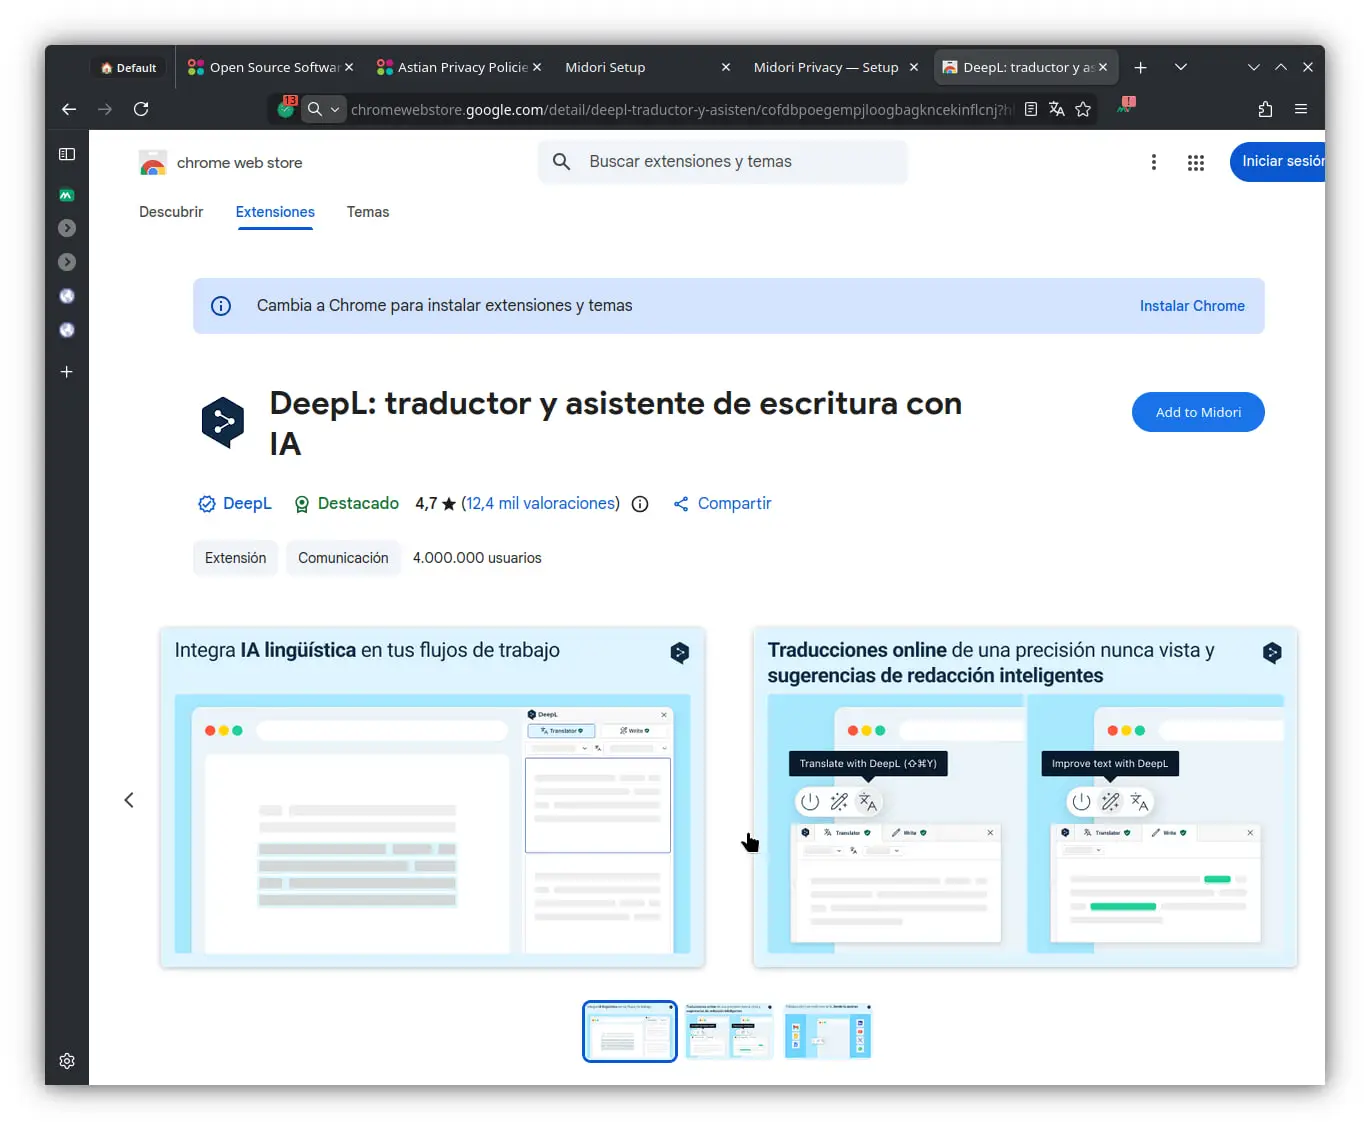Image resolution: width=1370 pixels, height=1130 pixels.
Task: Click Compartir share link
Action: pos(722,503)
